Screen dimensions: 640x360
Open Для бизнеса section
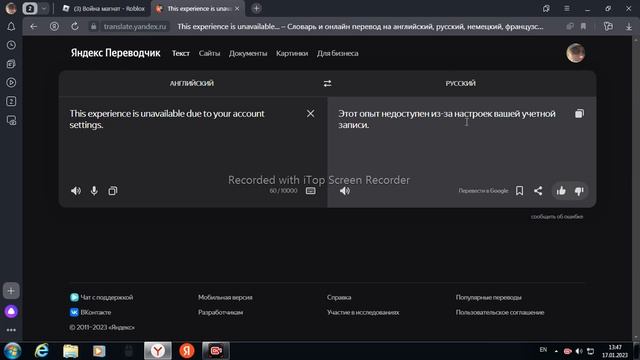tap(338, 53)
